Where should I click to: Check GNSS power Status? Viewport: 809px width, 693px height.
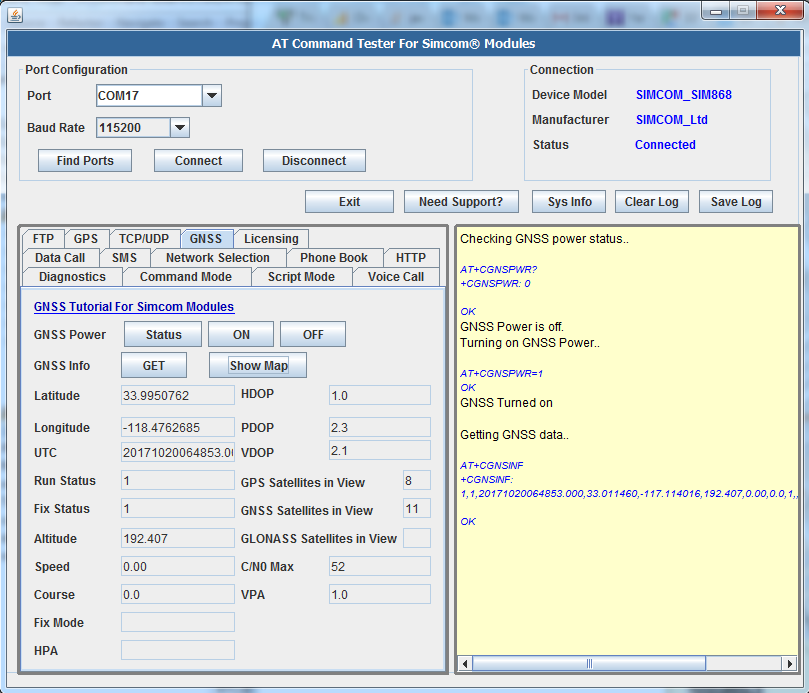[162, 334]
